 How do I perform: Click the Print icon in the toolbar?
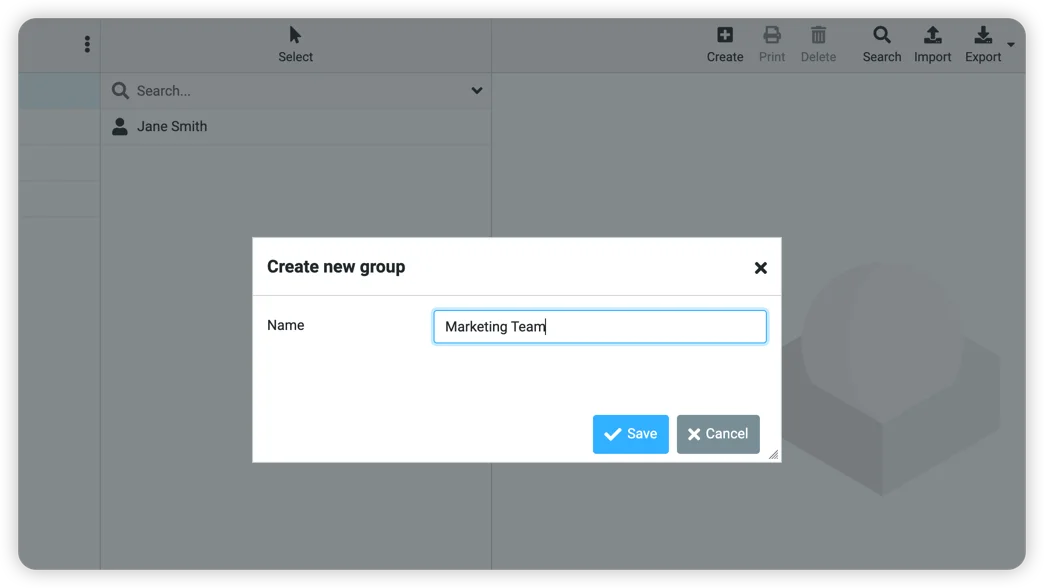coord(771,36)
